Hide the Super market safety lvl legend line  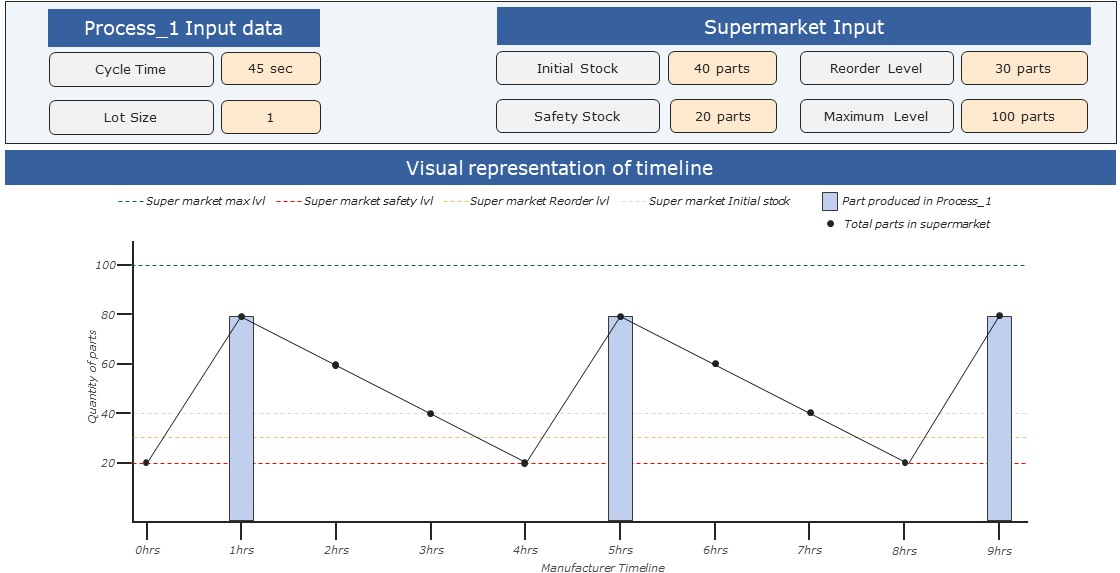point(354,201)
